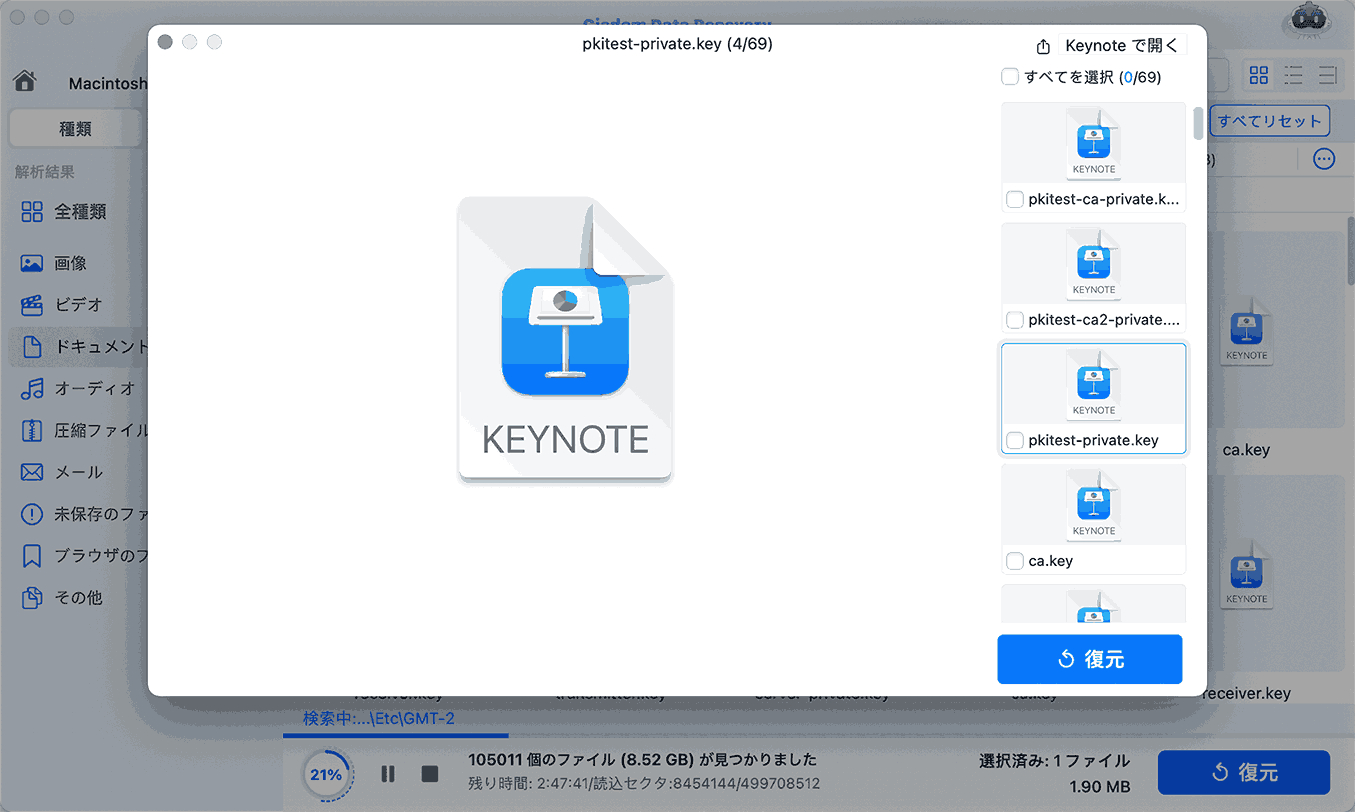Viewport: 1355px width, 812px height.
Task: Open the more options ellipsis icon
Action: (x=1324, y=159)
